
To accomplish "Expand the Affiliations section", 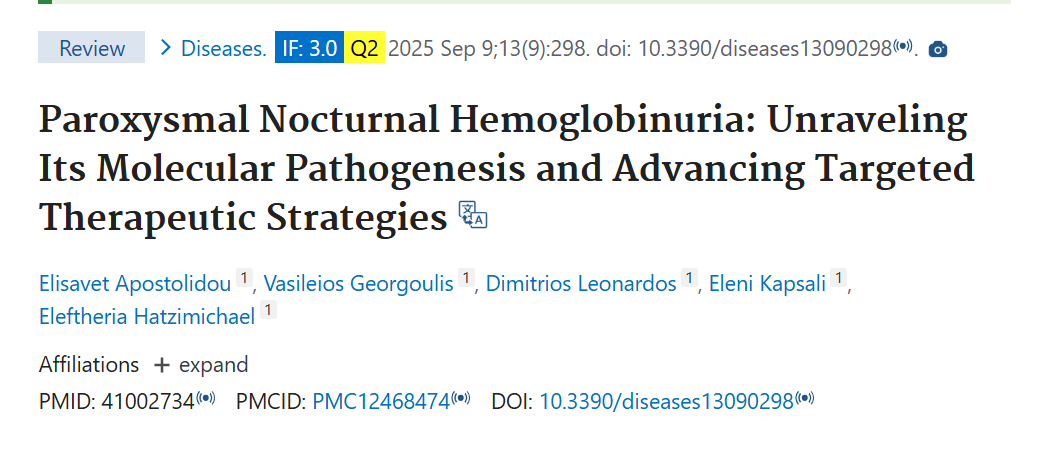I will pyautogui.click(x=200, y=365).
